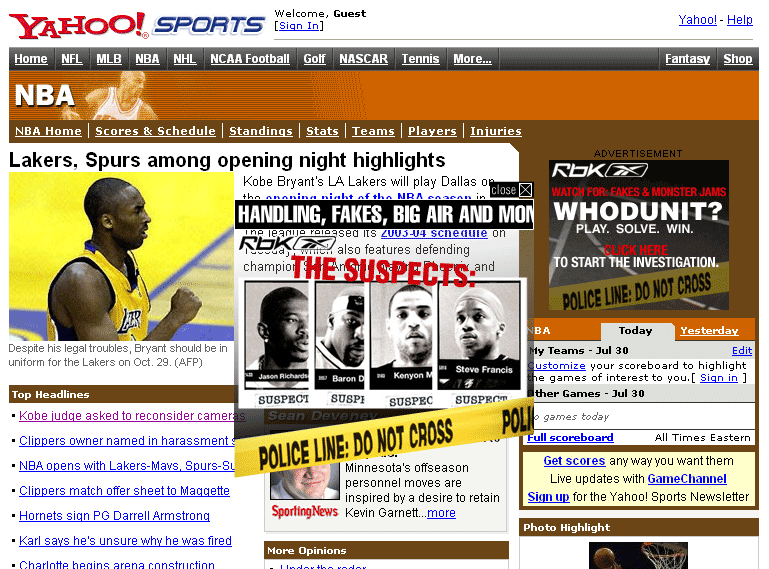Viewport: 769px width, 569px height.
Task: Go to the Fantasy section
Action: 687,59
